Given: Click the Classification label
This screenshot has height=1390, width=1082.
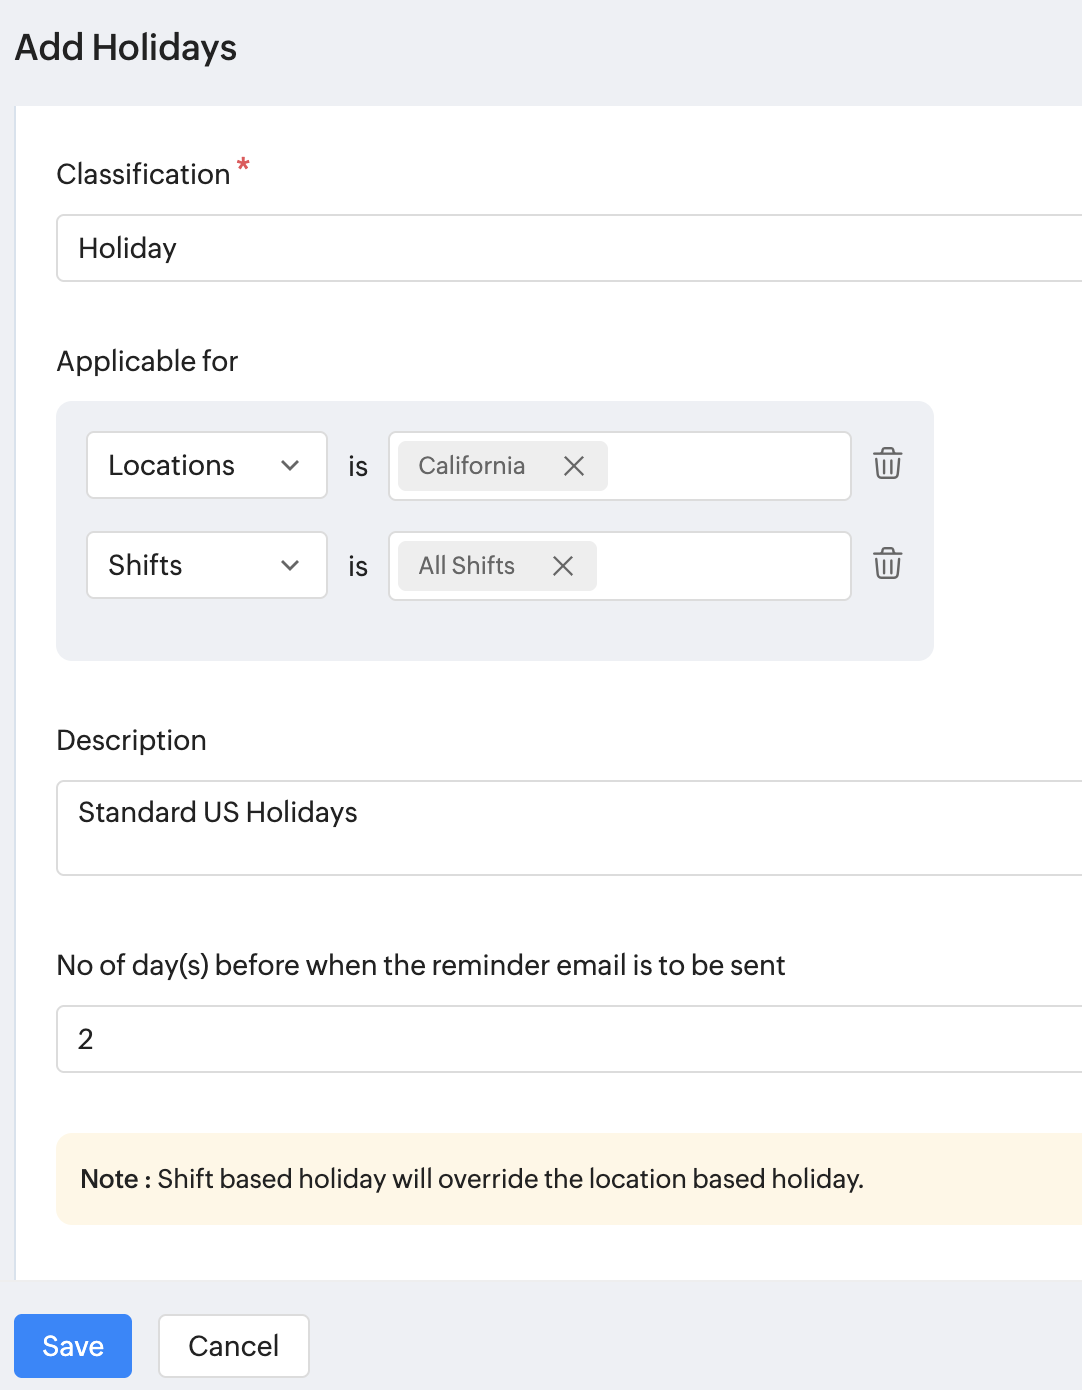Looking at the screenshot, I should tap(143, 174).
